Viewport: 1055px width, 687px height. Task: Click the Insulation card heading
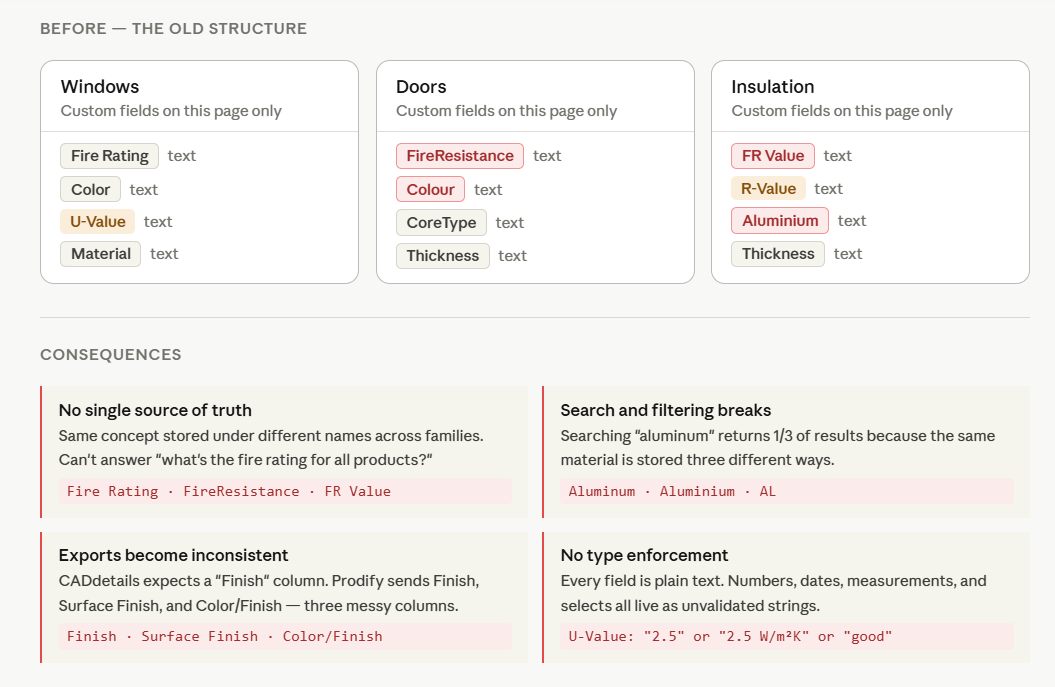[773, 87]
